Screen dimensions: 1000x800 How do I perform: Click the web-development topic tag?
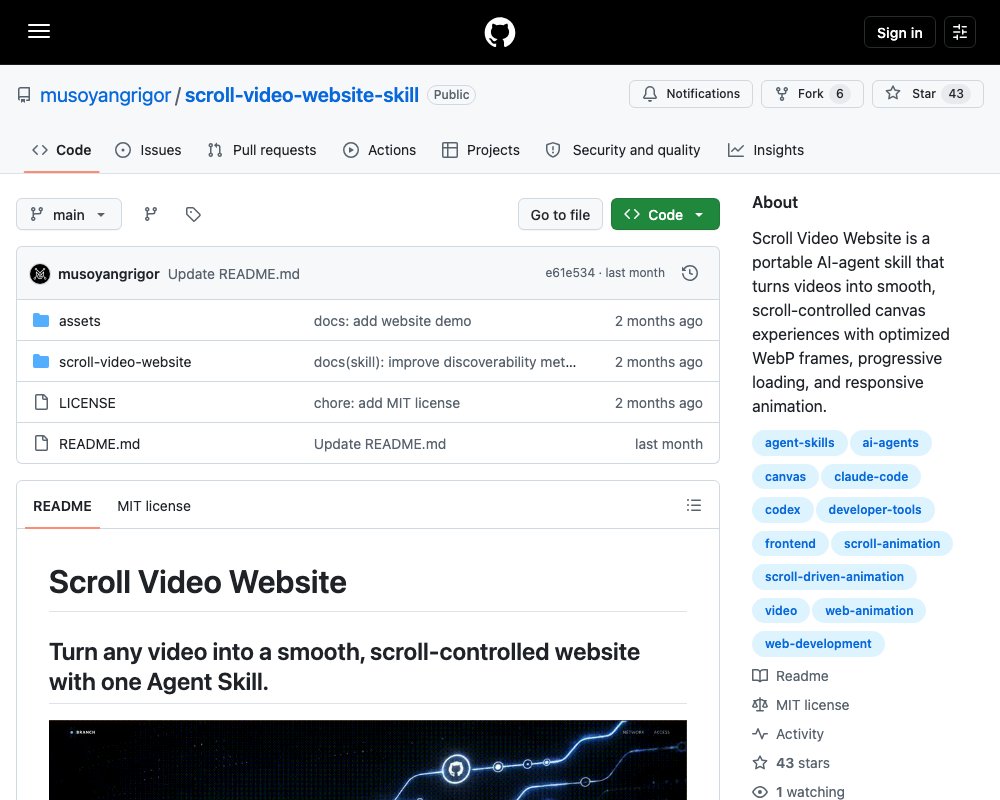[818, 644]
